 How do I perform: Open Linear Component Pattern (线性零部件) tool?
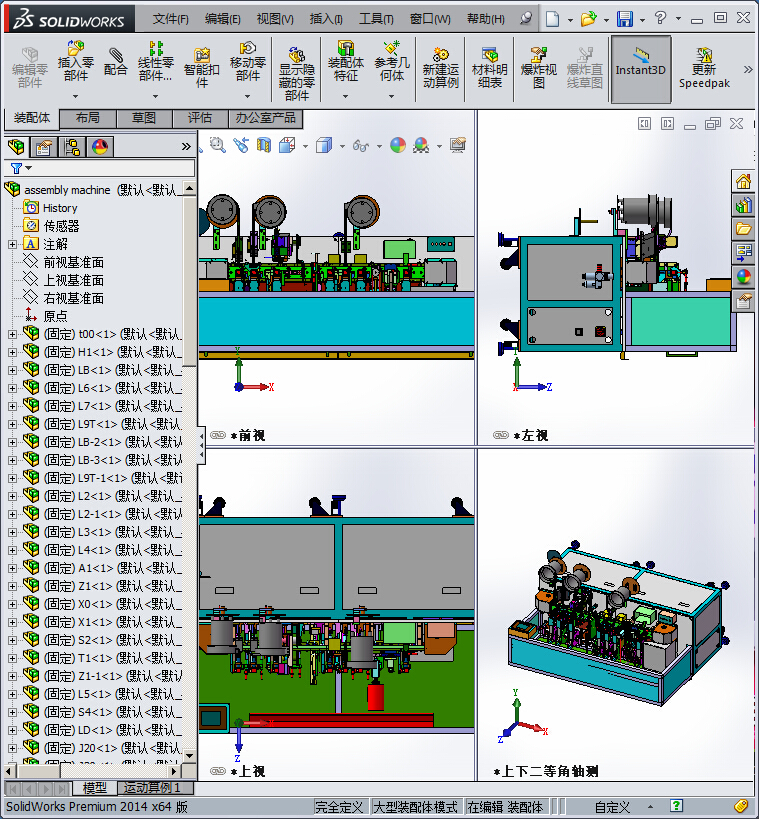tap(156, 61)
